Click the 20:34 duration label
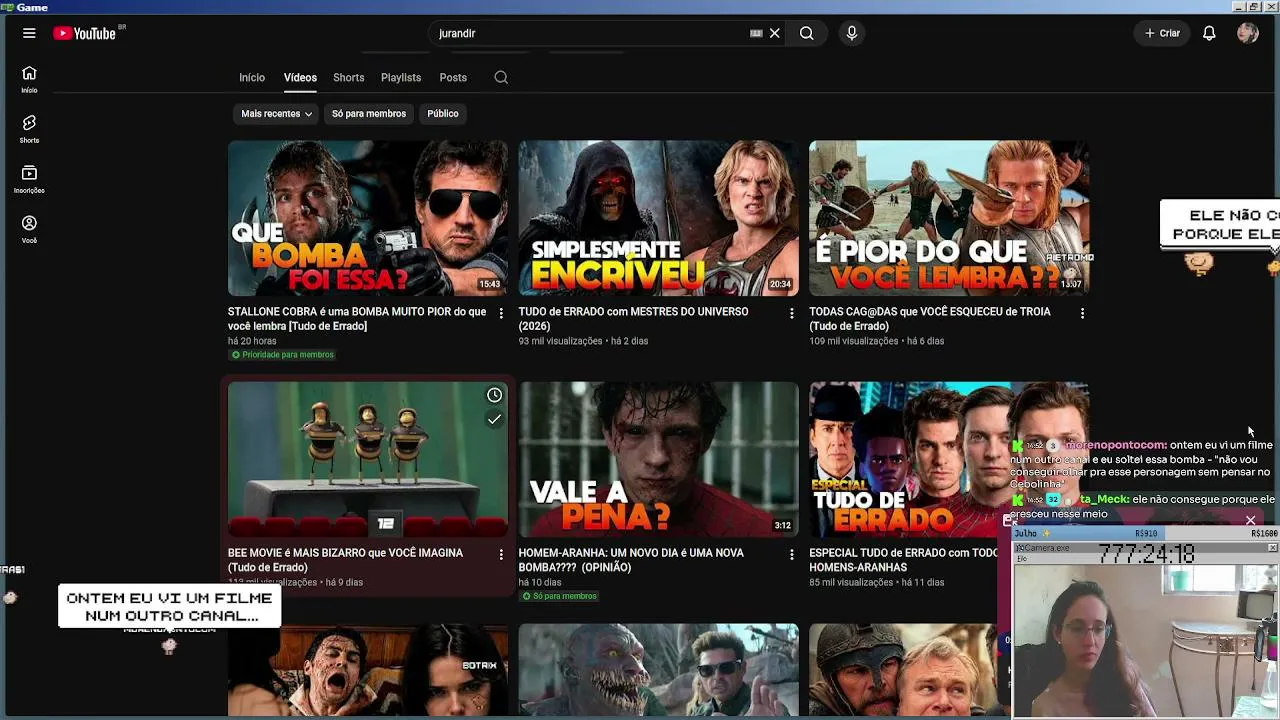 tap(780, 284)
